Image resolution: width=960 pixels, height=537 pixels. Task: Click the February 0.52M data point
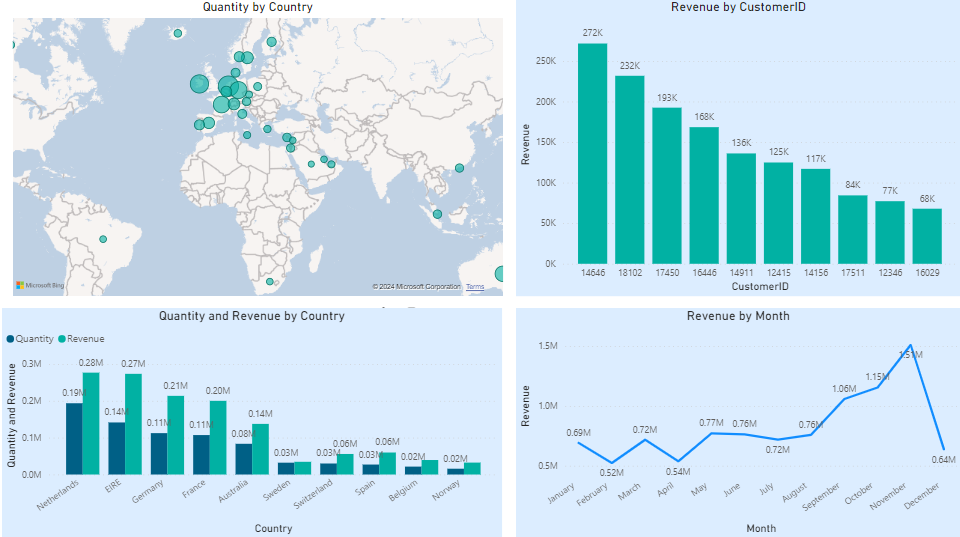[x=612, y=463]
